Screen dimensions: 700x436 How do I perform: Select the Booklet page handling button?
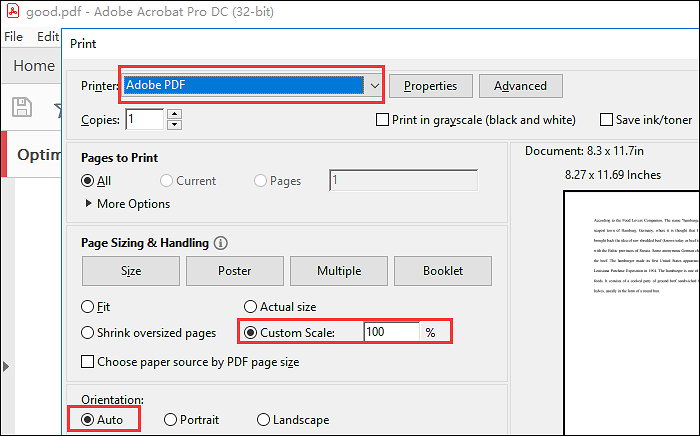click(x=443, y=271)
